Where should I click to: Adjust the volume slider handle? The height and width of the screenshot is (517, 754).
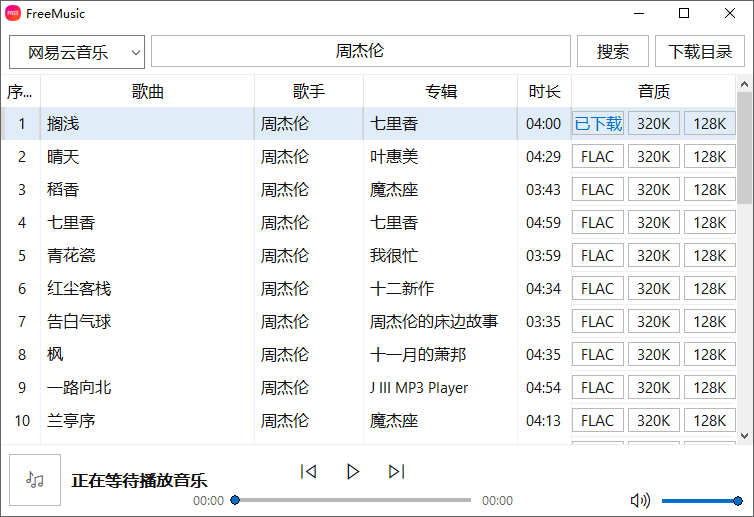coord(738,501)
